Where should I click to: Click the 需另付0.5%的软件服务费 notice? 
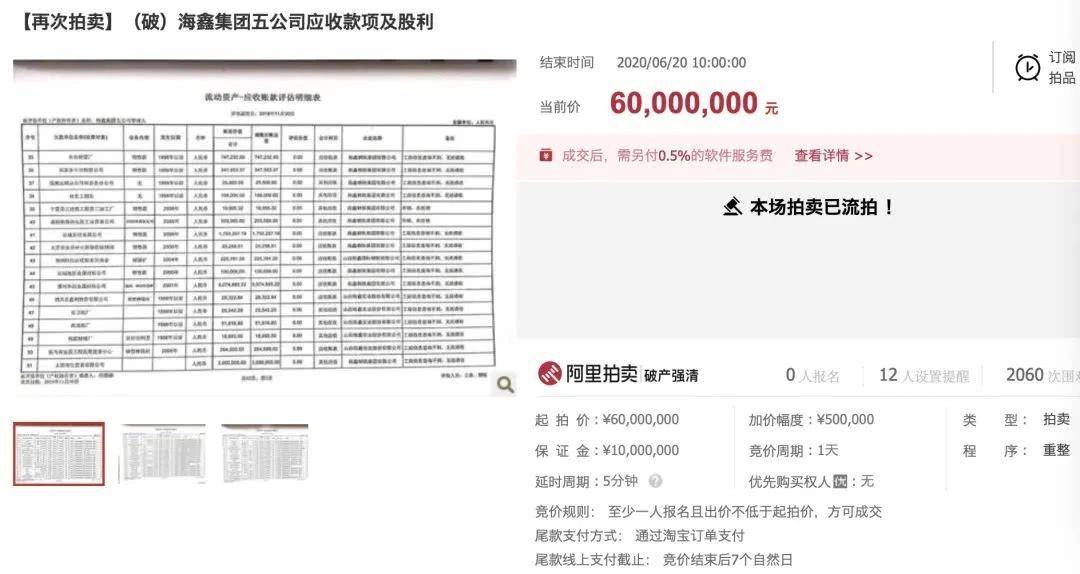point(694,156)
